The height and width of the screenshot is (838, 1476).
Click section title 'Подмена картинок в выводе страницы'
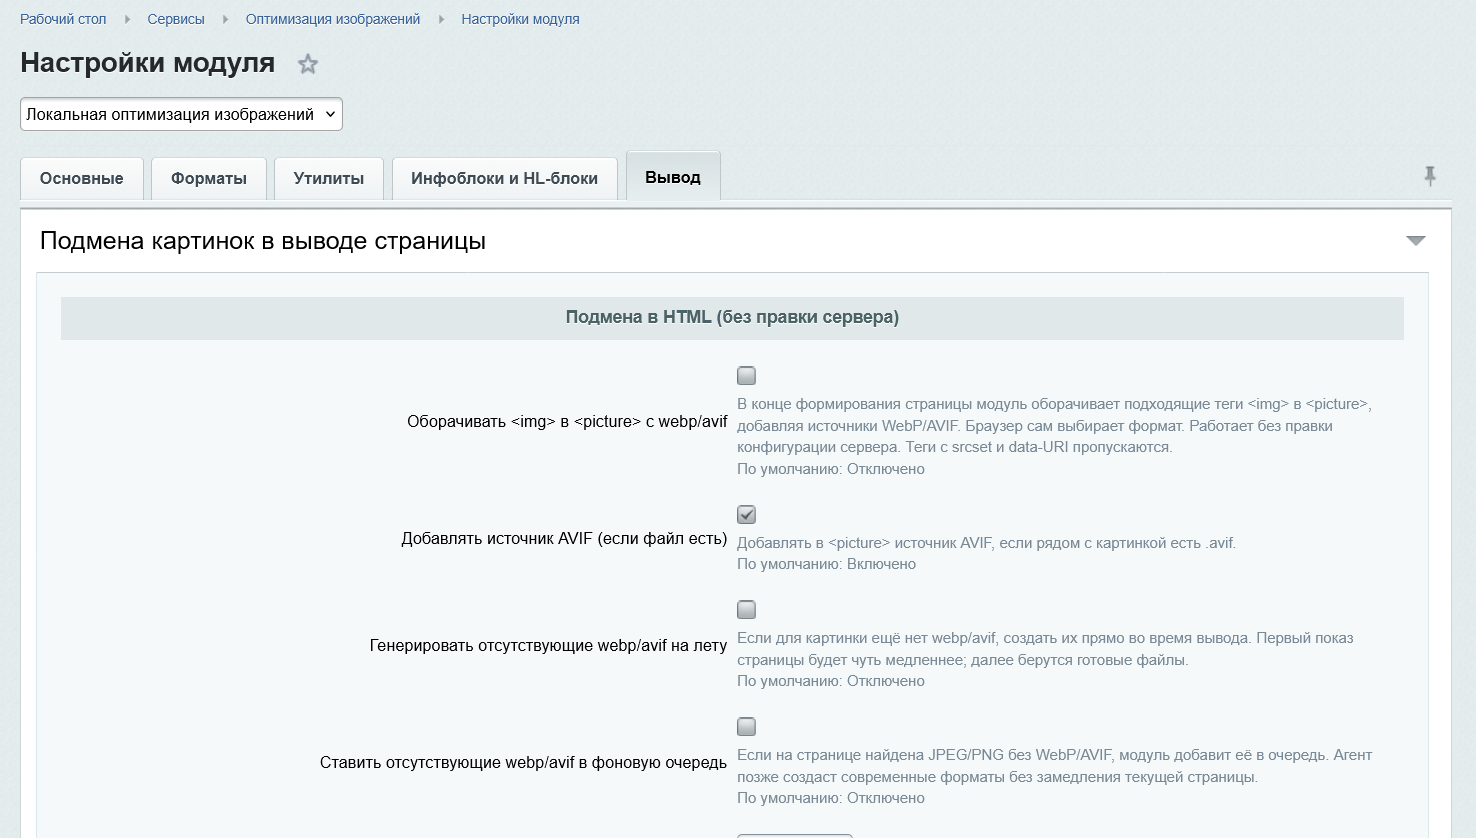point(263,241)
